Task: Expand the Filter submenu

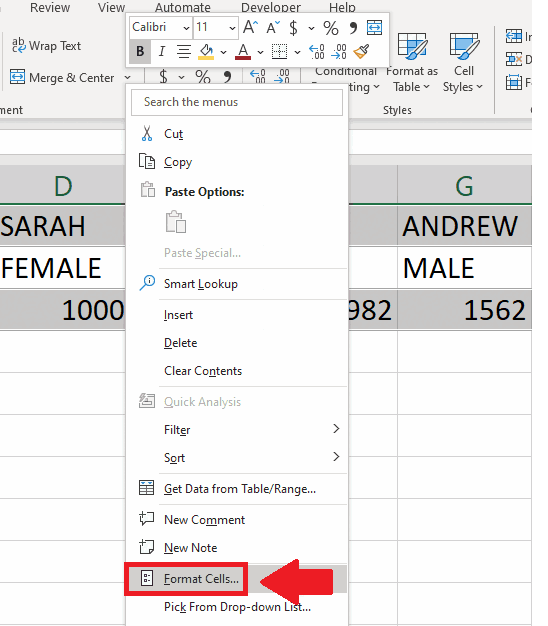Action: tap(237, 430)
